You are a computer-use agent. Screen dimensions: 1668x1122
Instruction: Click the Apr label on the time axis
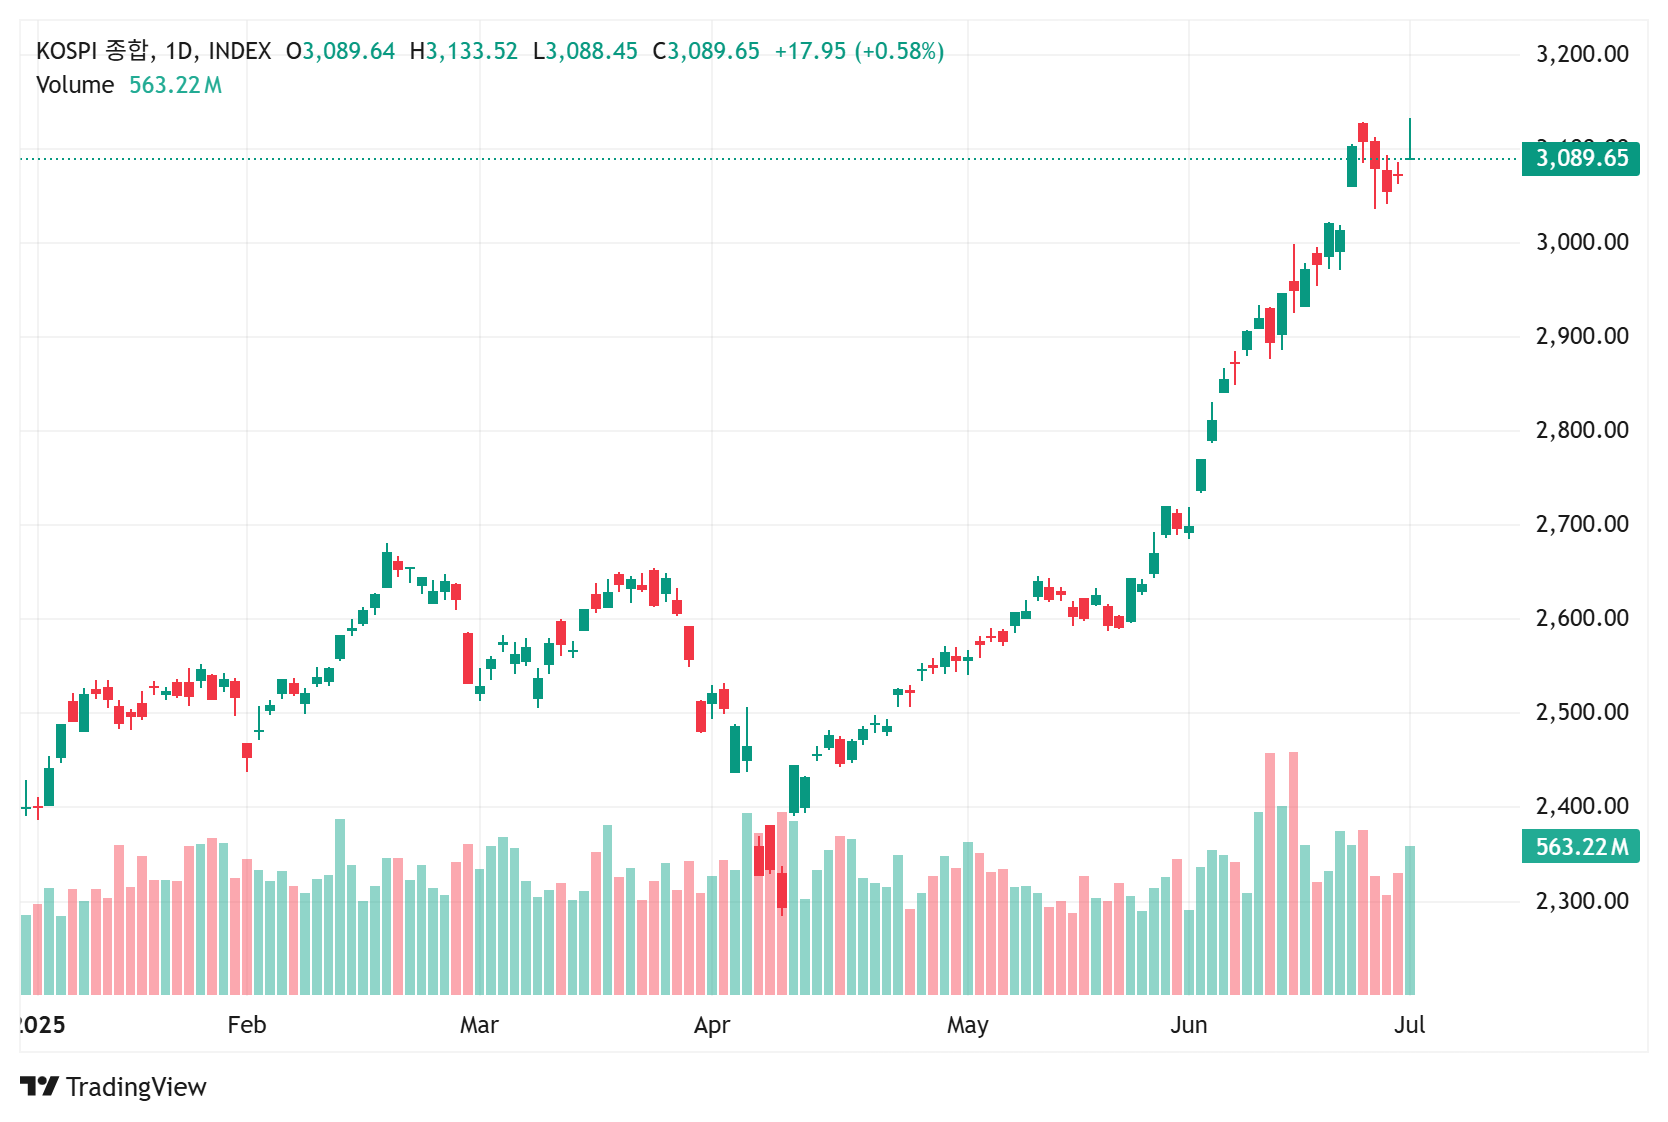click(712, 1025)
